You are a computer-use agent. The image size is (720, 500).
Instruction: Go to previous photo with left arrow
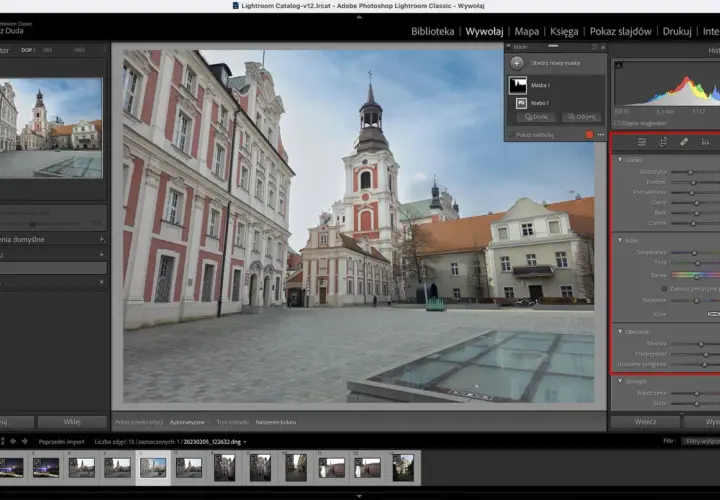click(13, 441)
